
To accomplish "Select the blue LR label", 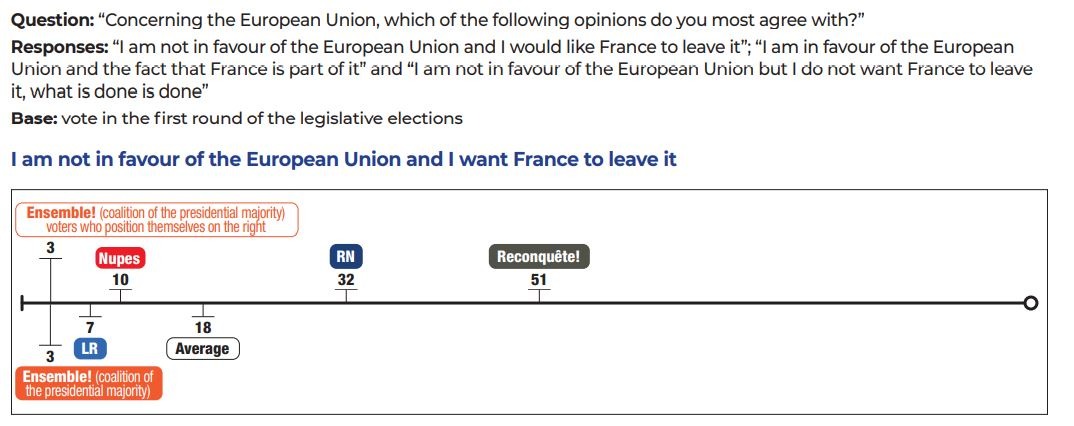I will [90, 348].
